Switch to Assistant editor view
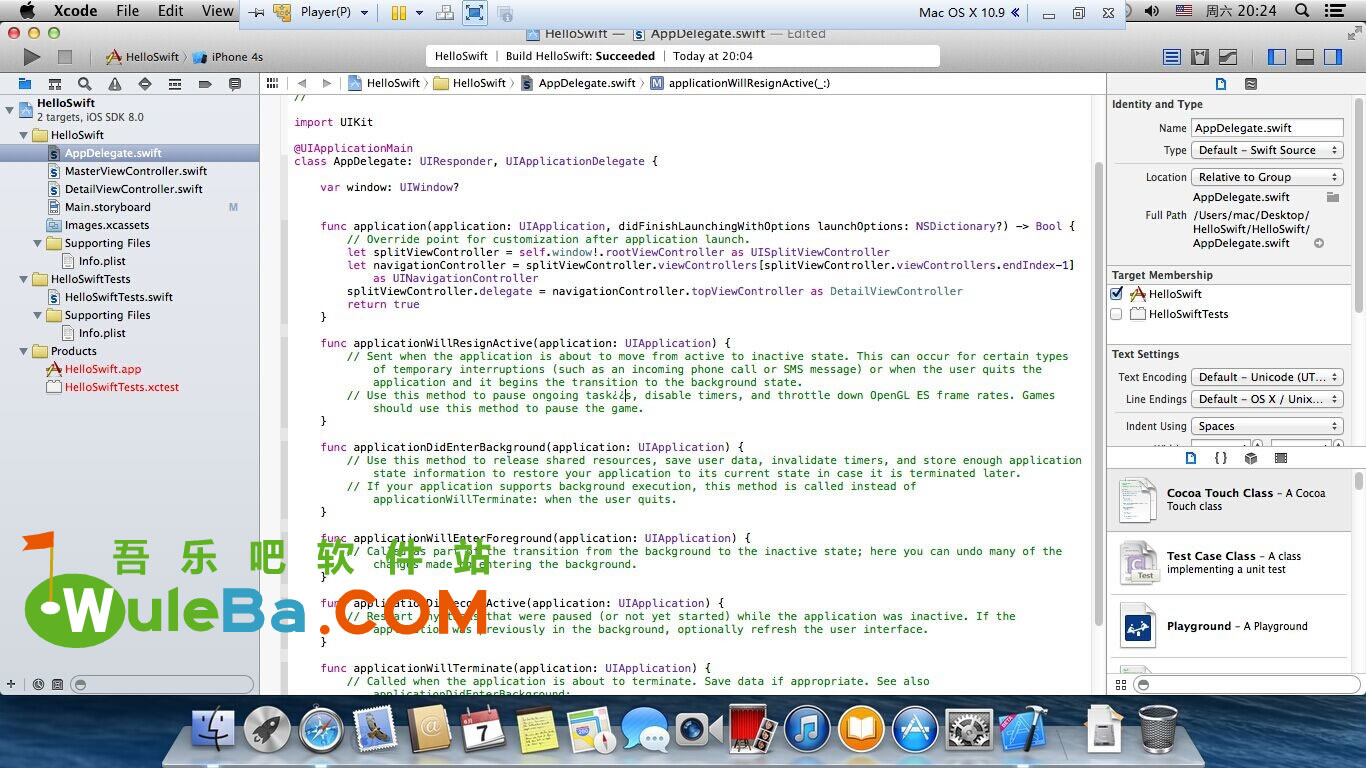 pos(1200,57)
